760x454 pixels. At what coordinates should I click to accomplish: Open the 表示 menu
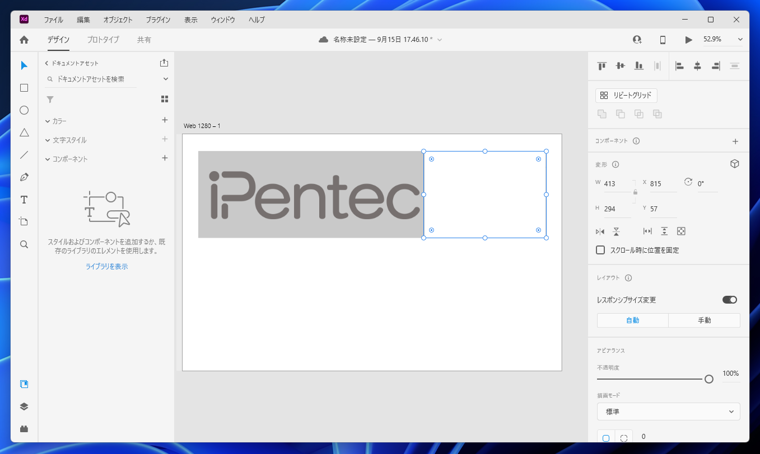[x=190, y=20]
